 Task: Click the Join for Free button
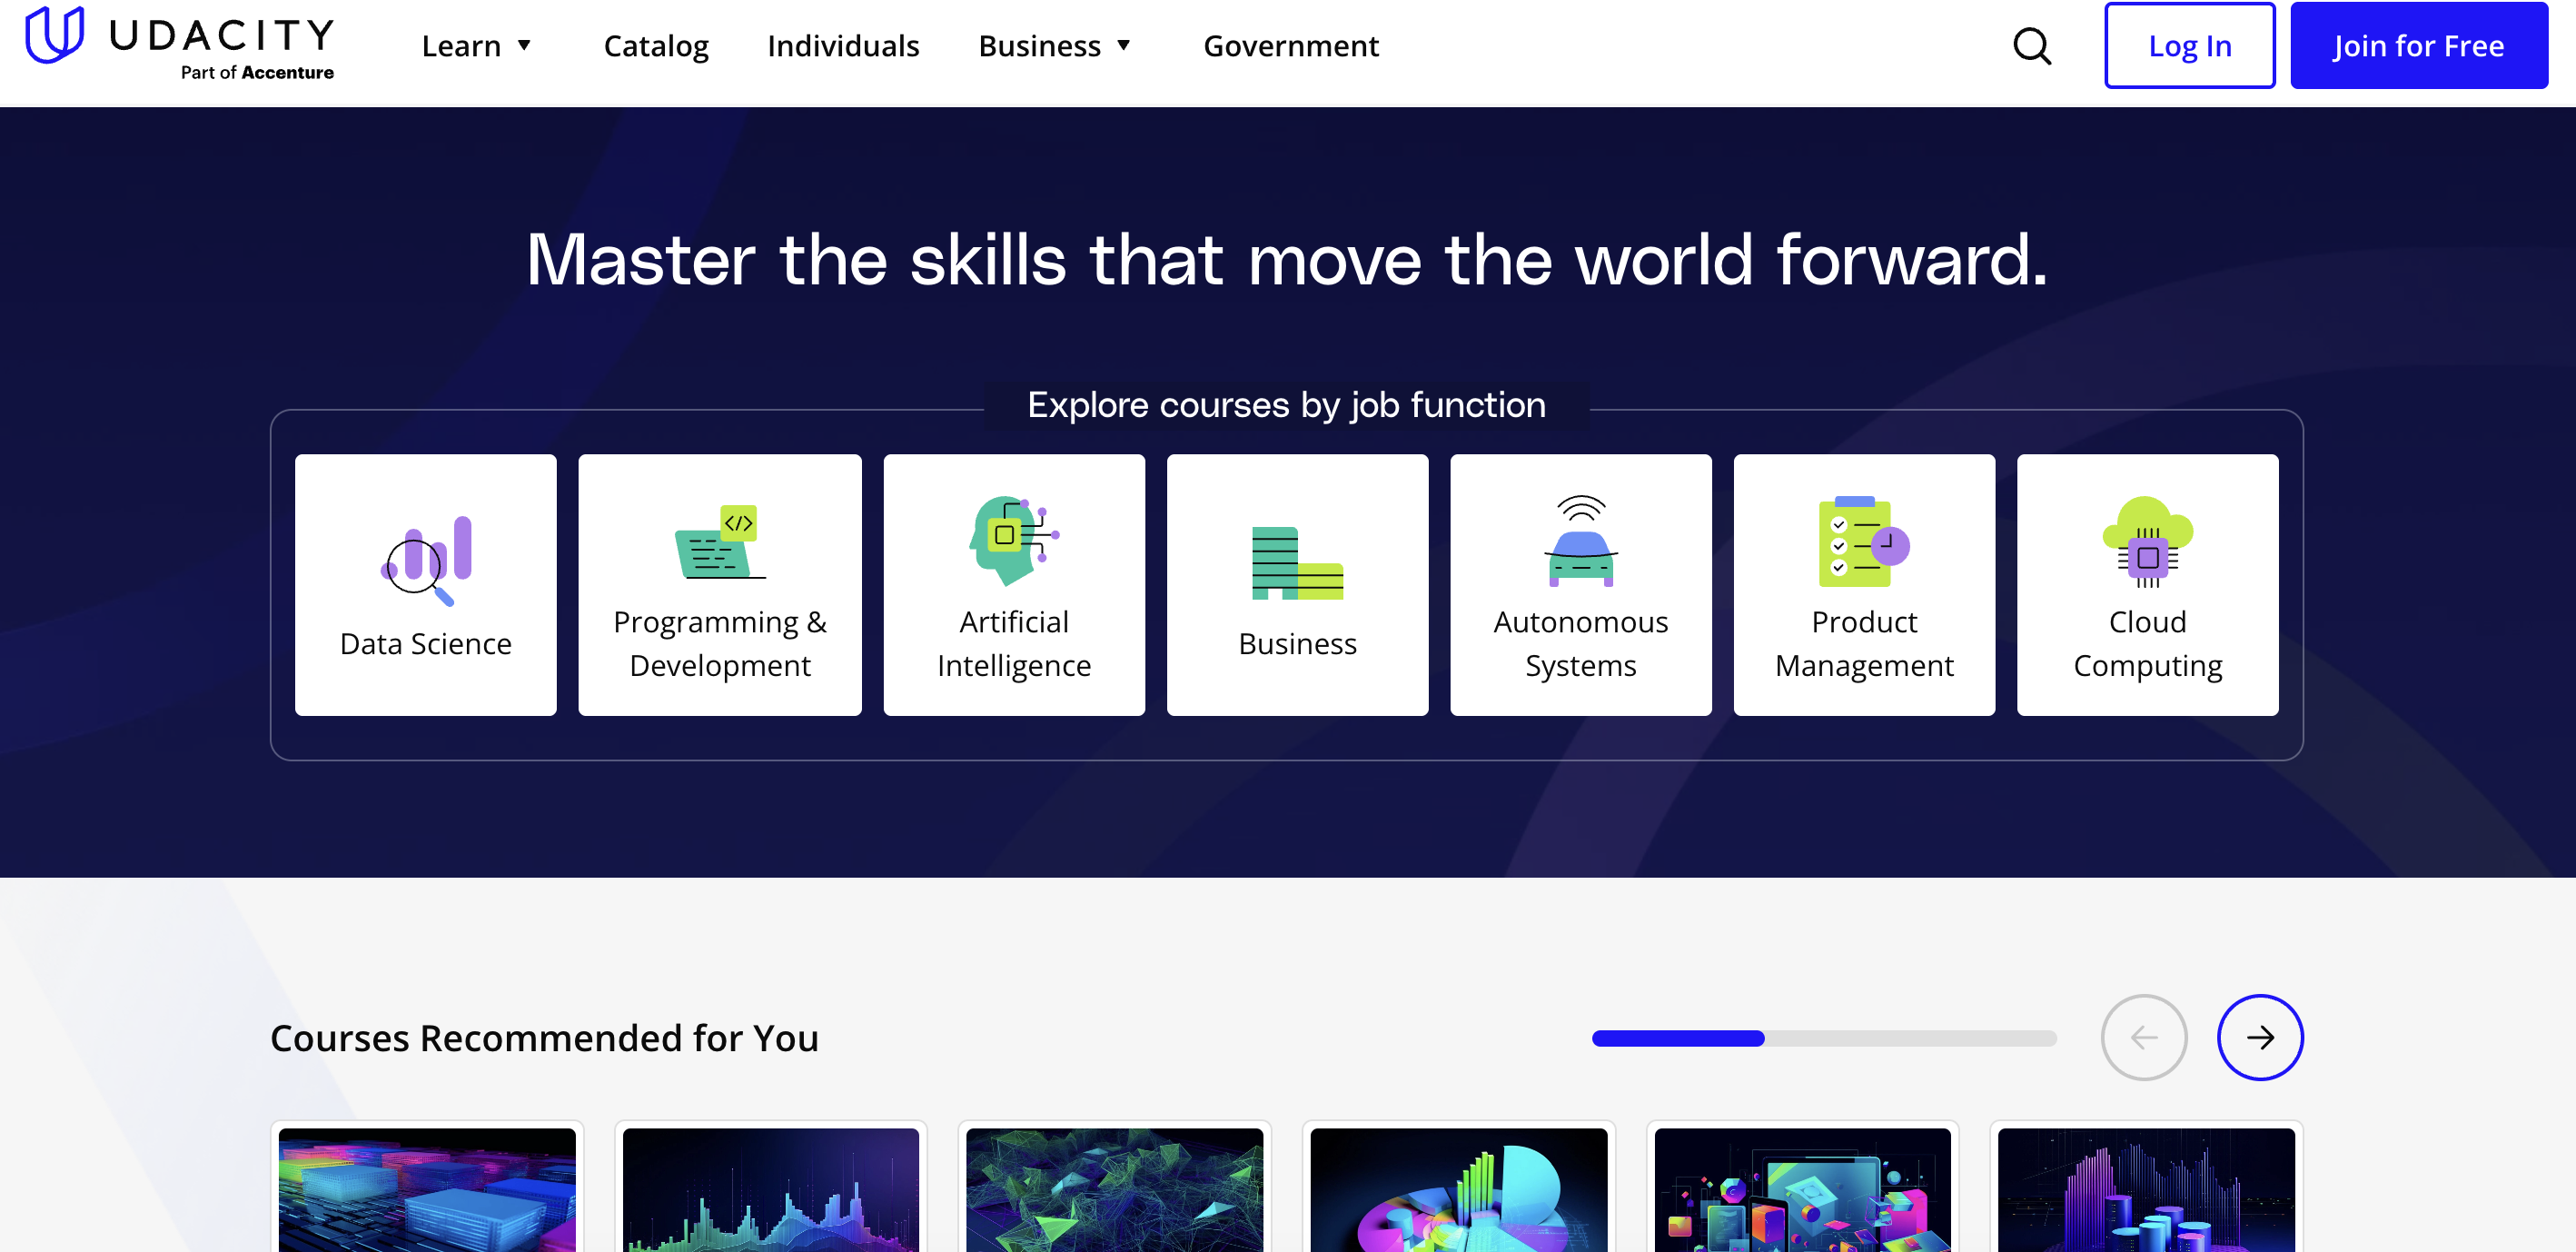click(x=2418, y=46)
